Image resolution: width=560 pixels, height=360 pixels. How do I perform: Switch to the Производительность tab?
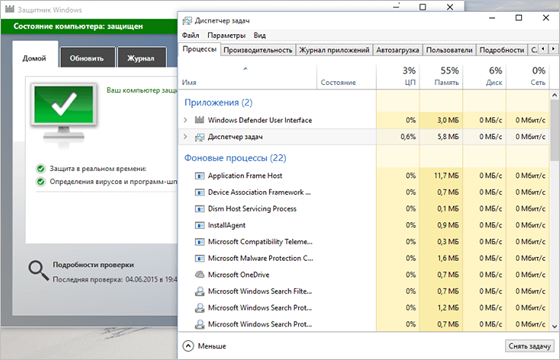click(x=258, y=50)
